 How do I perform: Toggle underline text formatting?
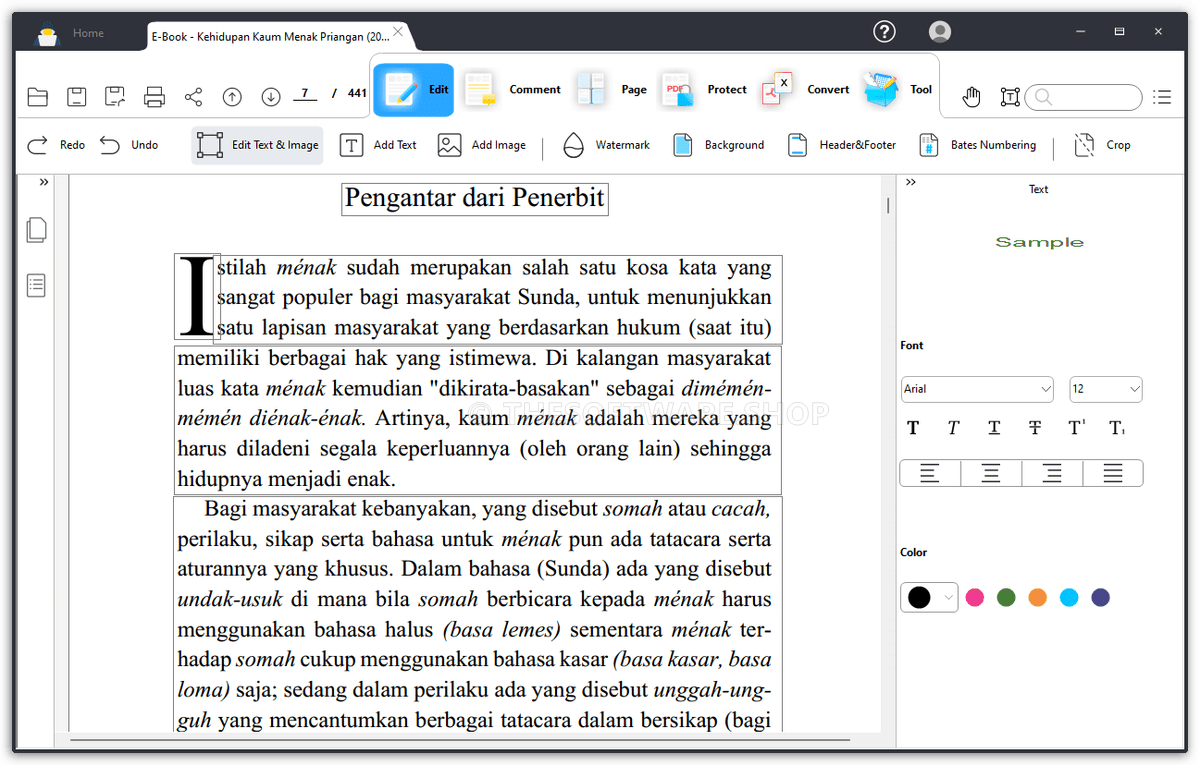pyautogui.click(x=994, y=428)
